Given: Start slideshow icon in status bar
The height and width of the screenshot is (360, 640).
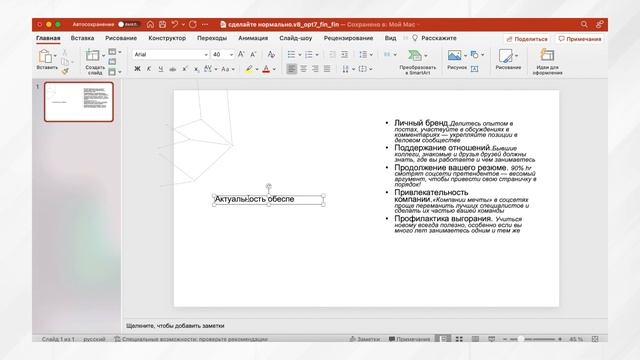Looking at the screenshot, I should 491,339.
